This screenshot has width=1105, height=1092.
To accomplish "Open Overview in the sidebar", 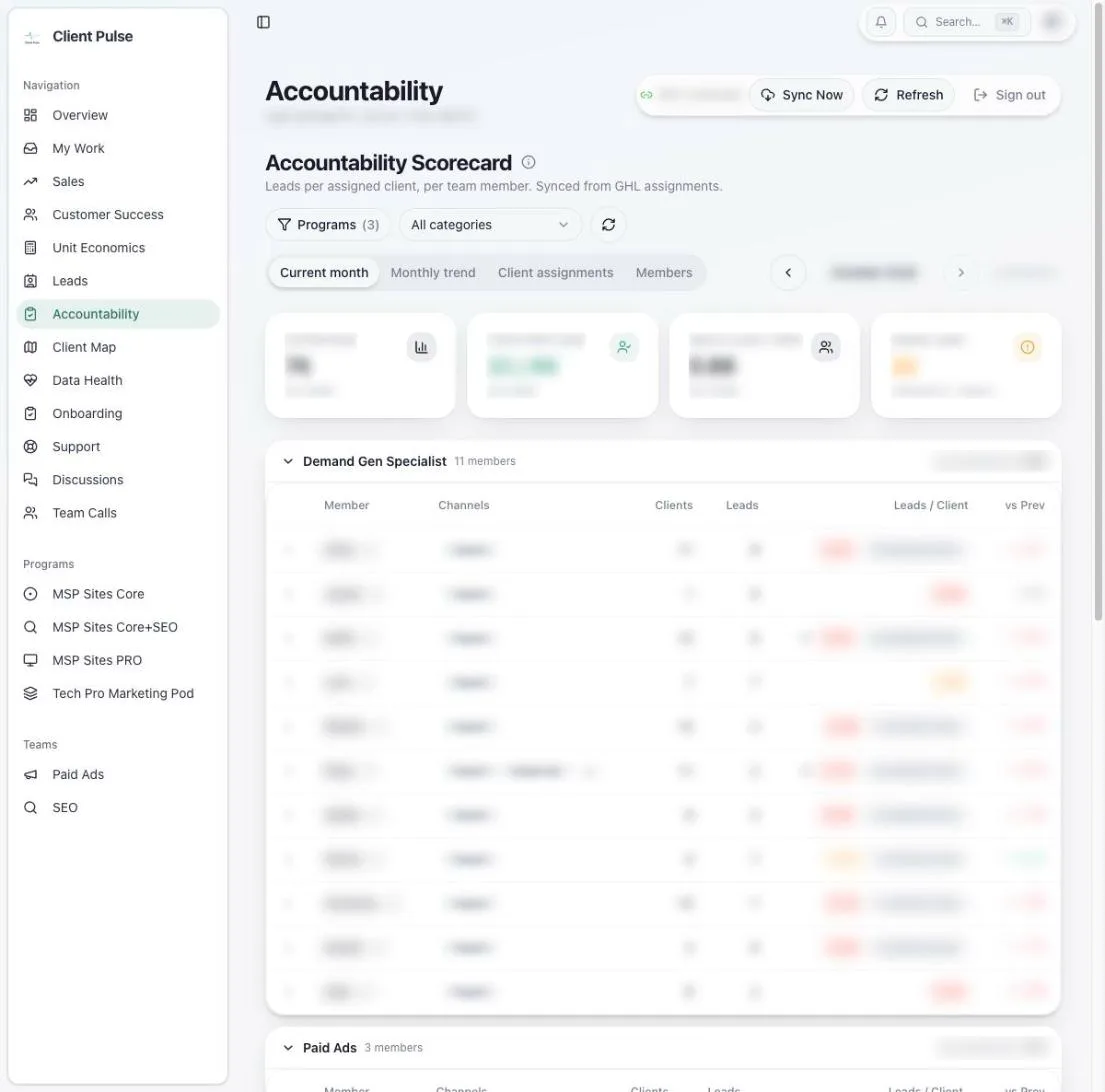I will [118, 116].
